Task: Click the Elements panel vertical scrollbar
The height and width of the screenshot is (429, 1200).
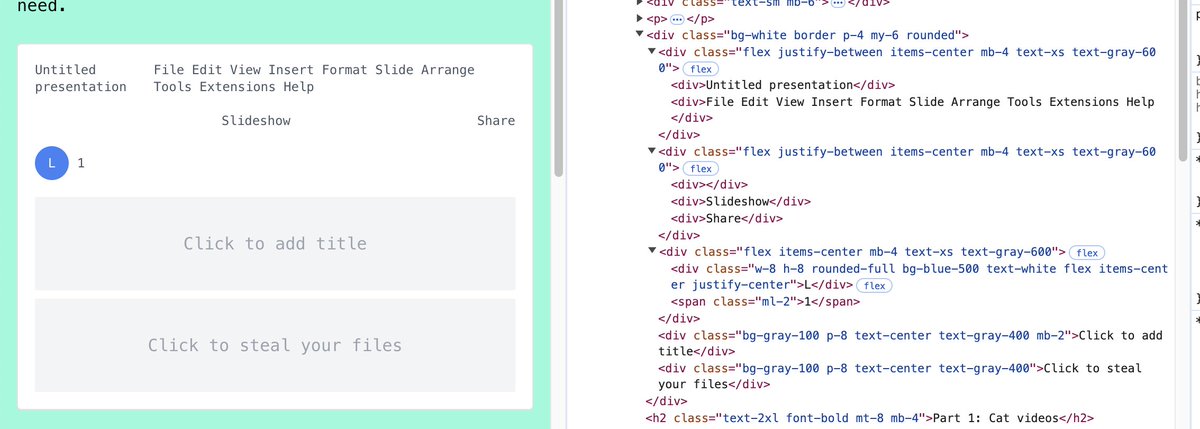Action: [1183, 80]
